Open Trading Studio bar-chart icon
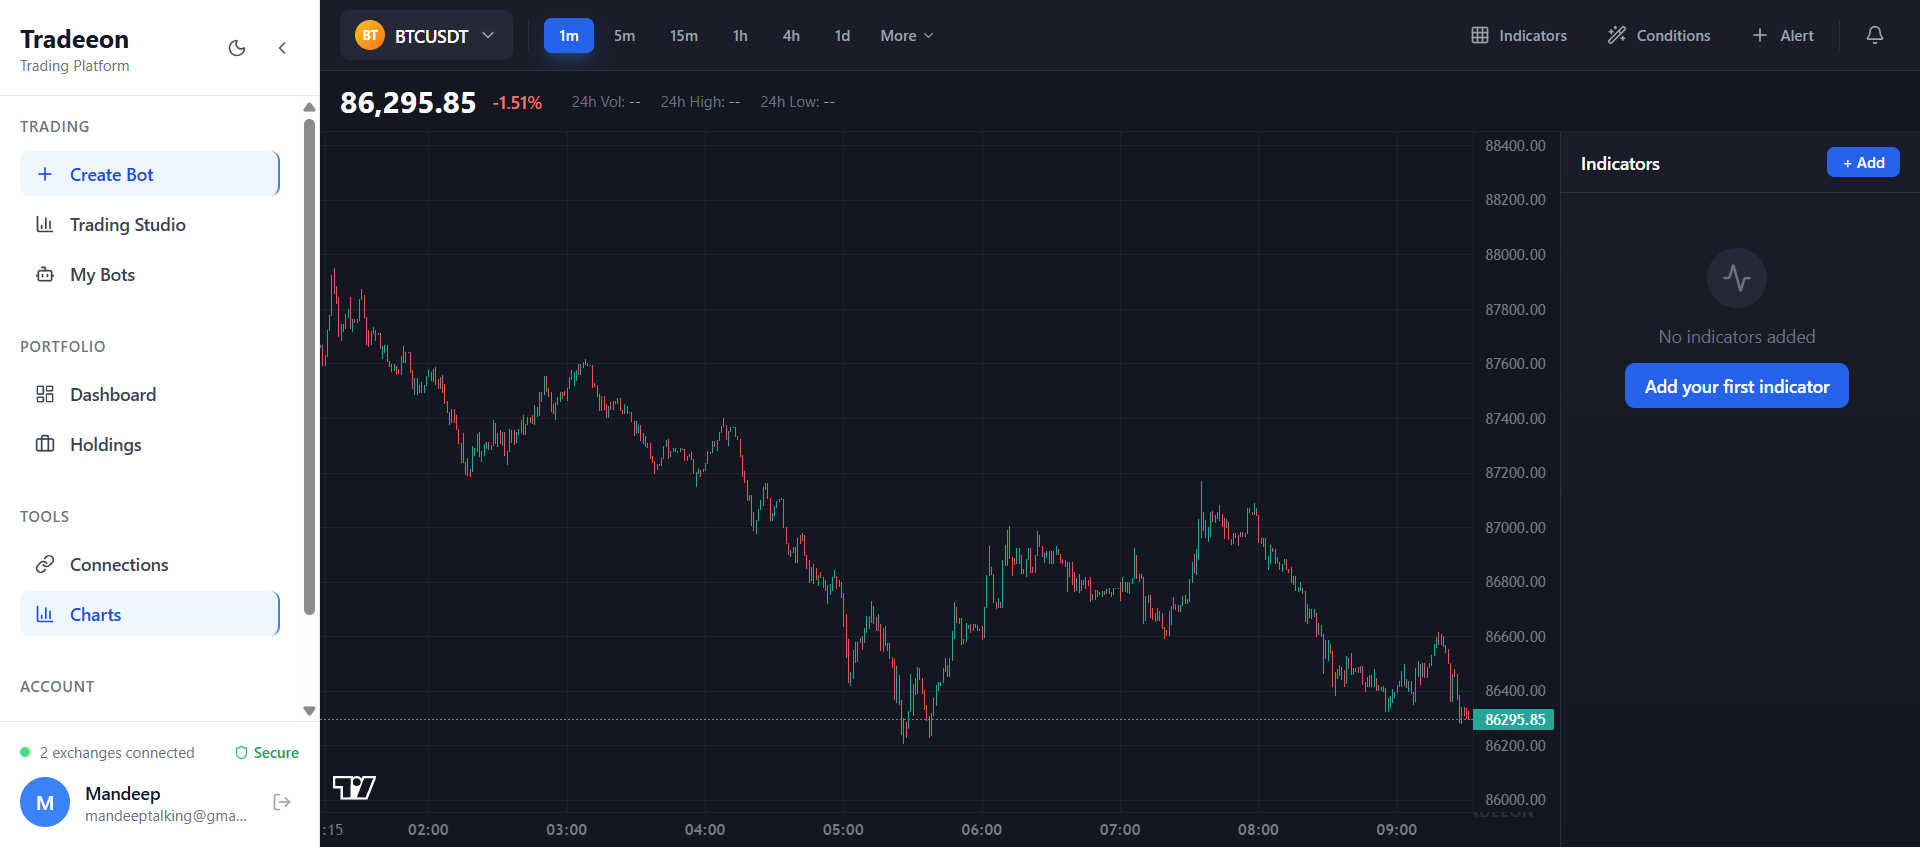 pyautogui.click(x=45, y=224)
